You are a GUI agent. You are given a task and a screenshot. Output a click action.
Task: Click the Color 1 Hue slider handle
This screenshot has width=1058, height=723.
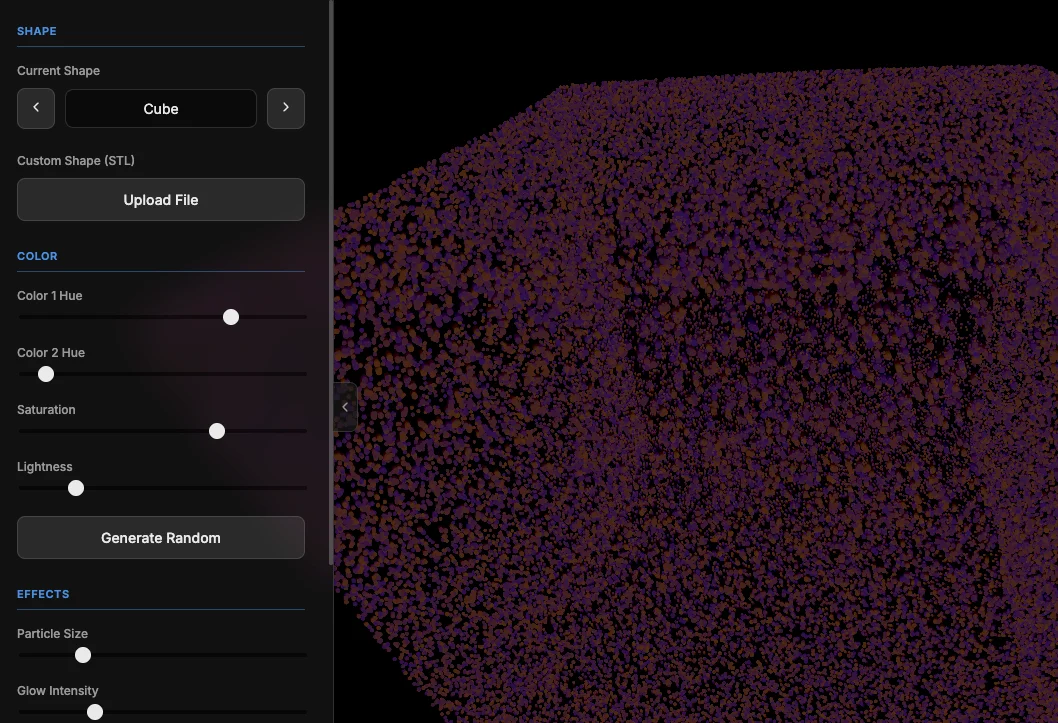coord(231,317)
